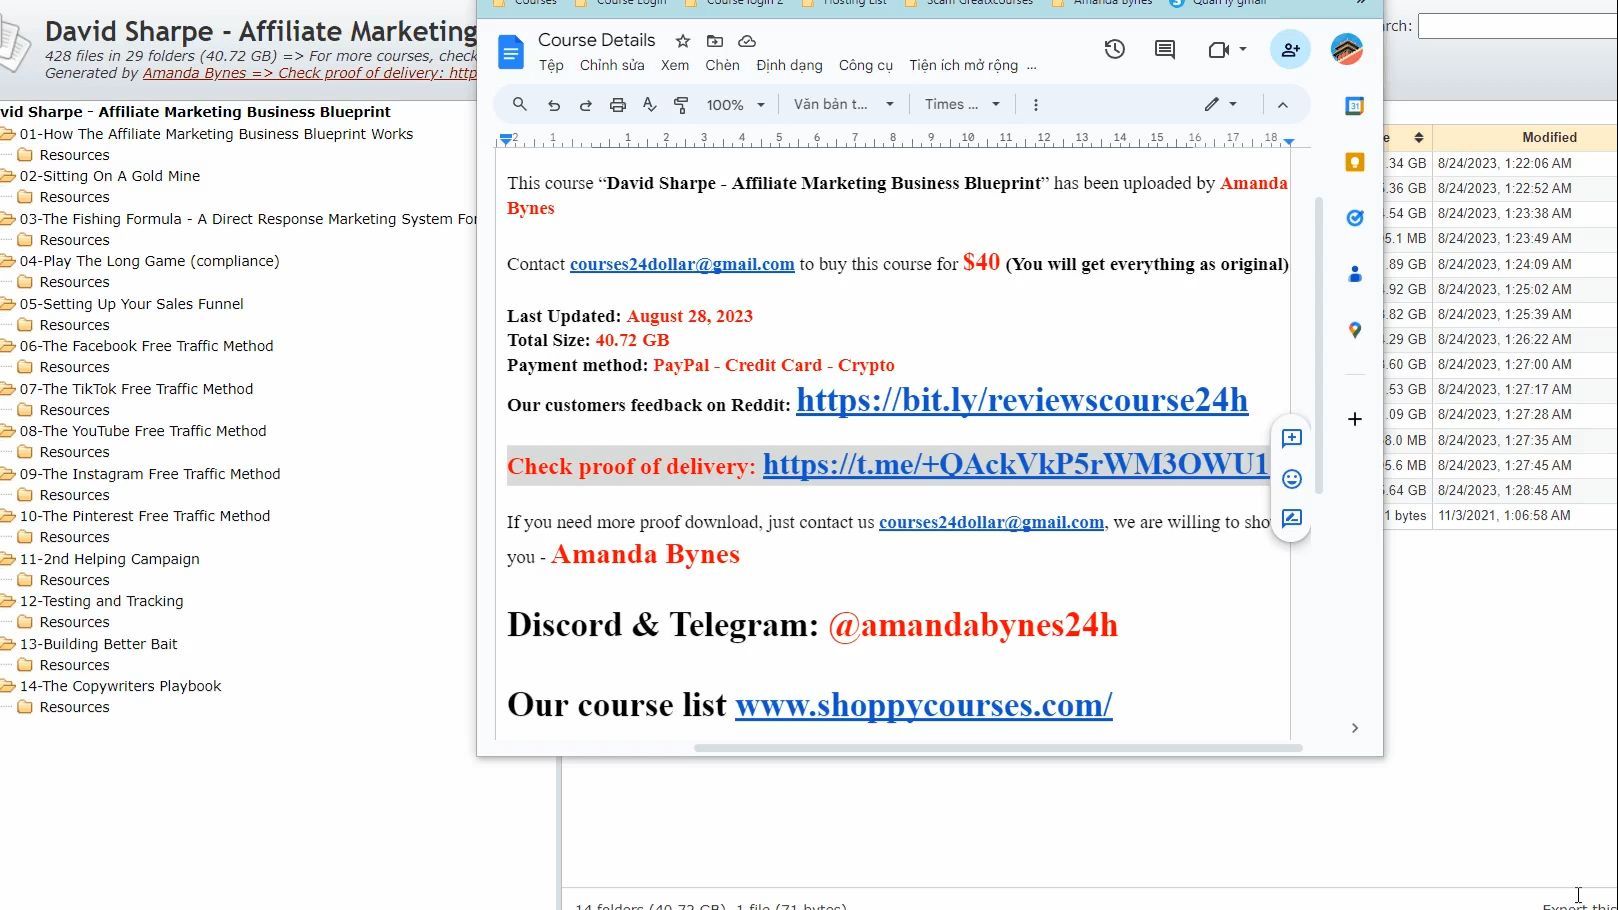Show more bookmarks chevron
The height and width of the screenshot is (910, 1618).
tap(1361, 3)
